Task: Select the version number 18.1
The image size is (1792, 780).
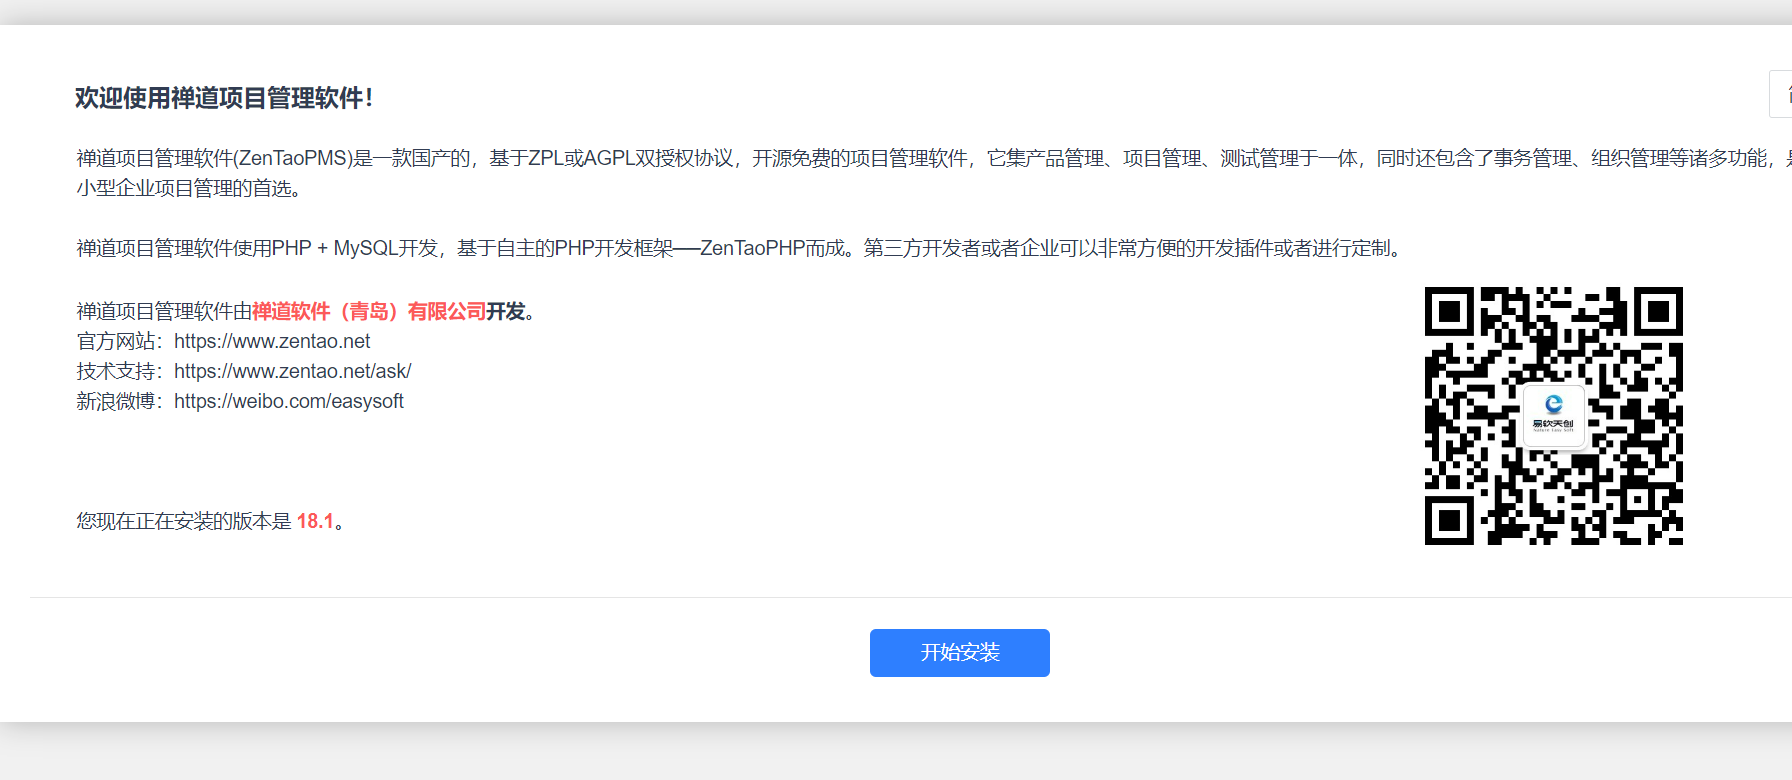Action: pyautogui.click(x=315, y=521)
